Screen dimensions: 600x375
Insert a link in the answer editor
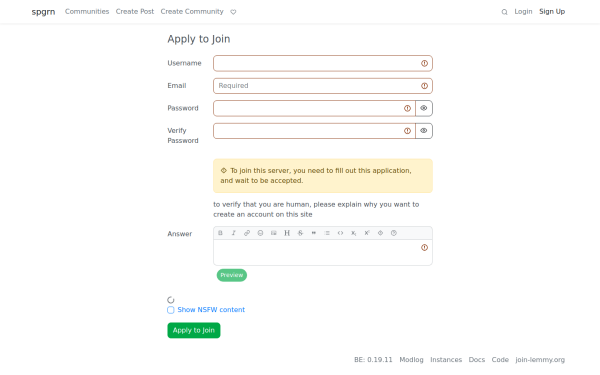pos(247,233)
